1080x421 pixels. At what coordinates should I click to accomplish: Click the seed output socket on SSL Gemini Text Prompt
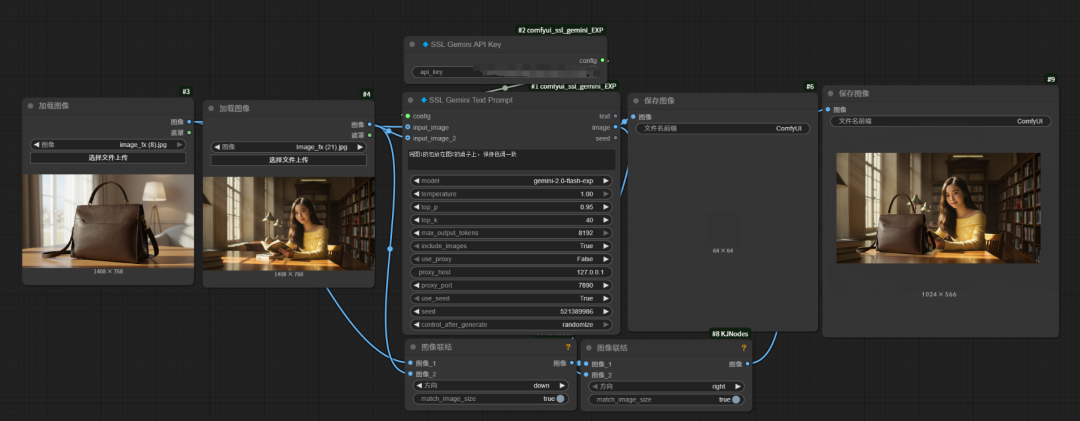point(616,138)
